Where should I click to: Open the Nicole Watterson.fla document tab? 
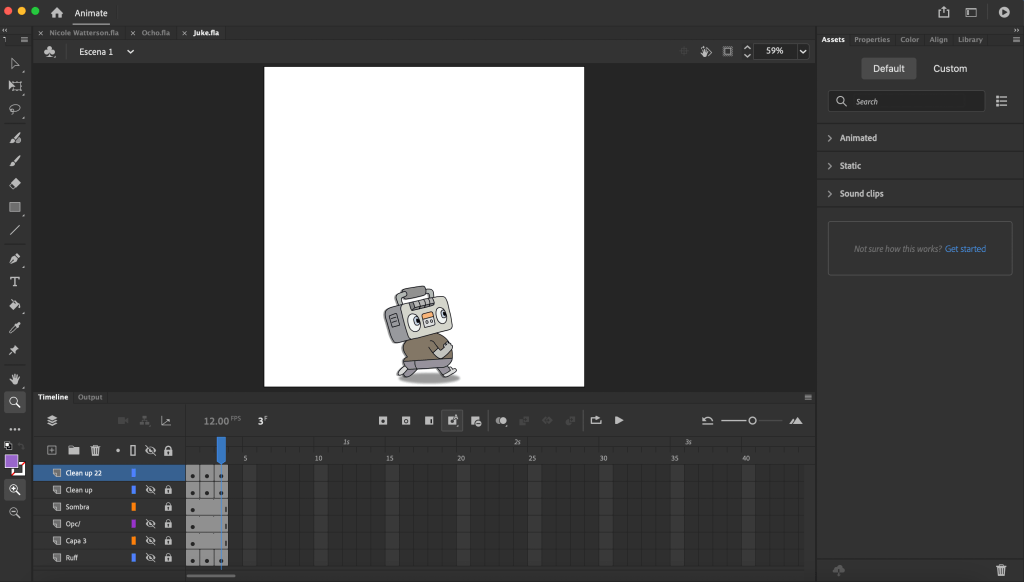(82, 33)
